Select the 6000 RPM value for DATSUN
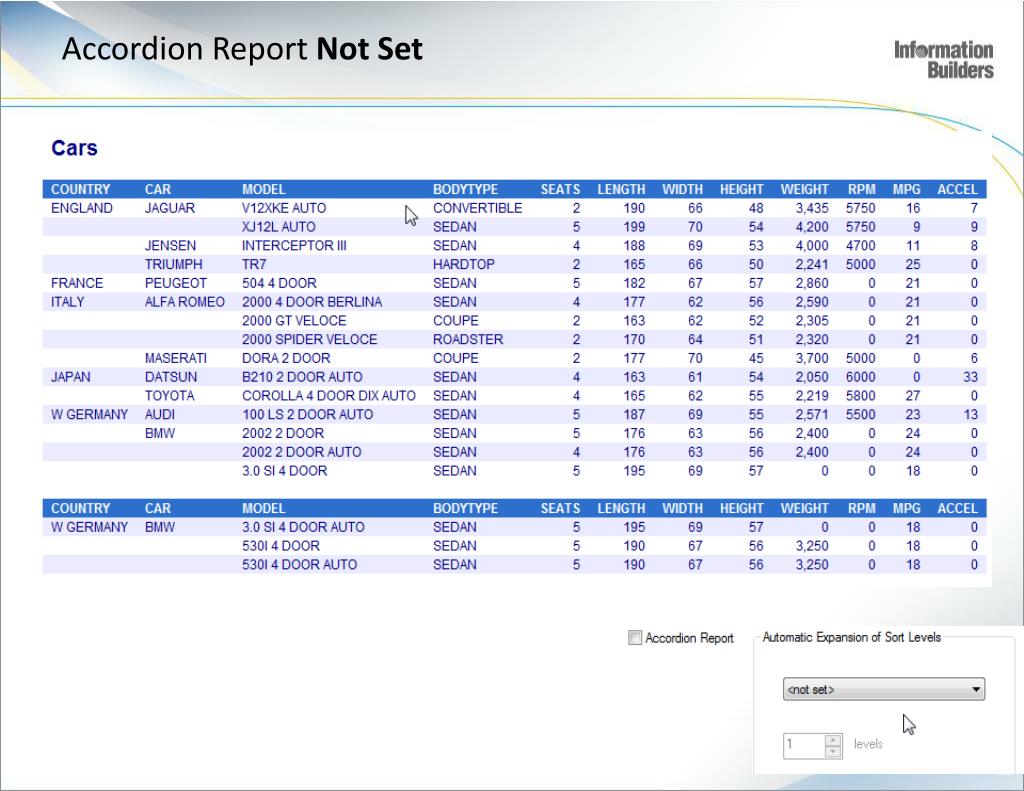 point(860,378)
